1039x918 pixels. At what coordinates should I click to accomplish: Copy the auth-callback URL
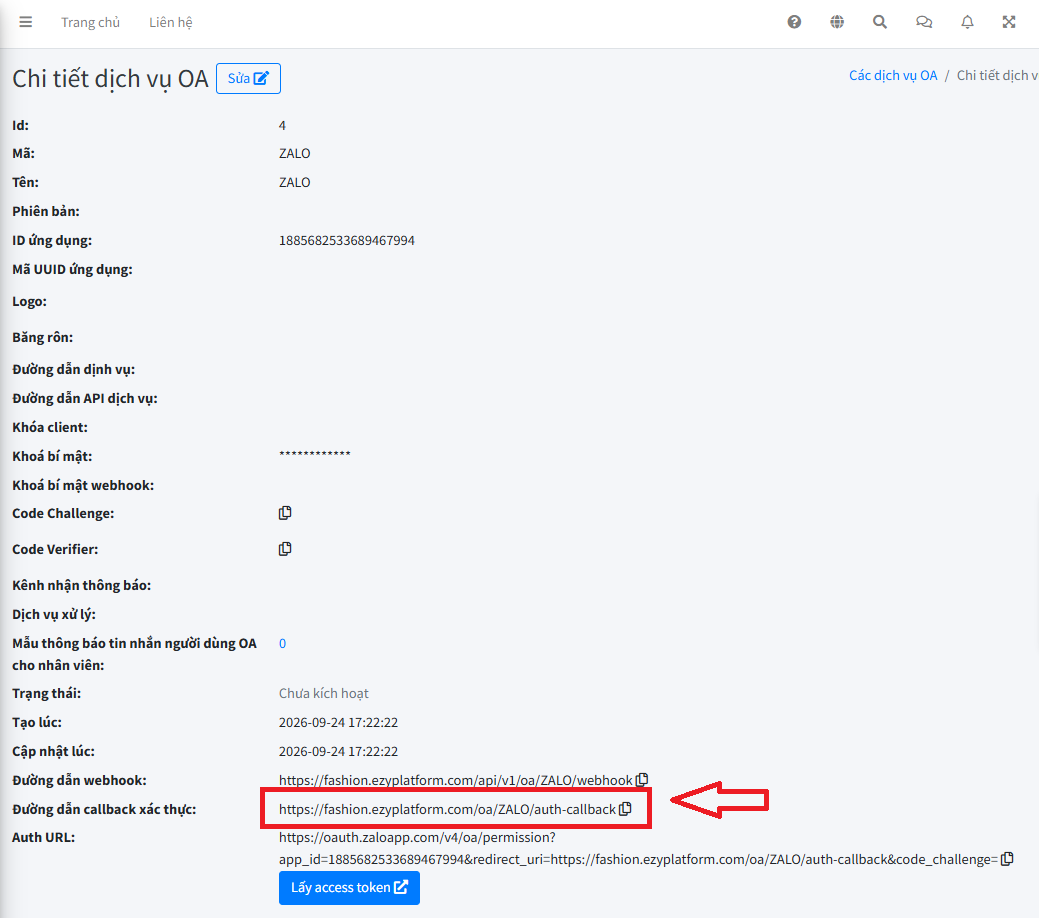coord(625,809)
